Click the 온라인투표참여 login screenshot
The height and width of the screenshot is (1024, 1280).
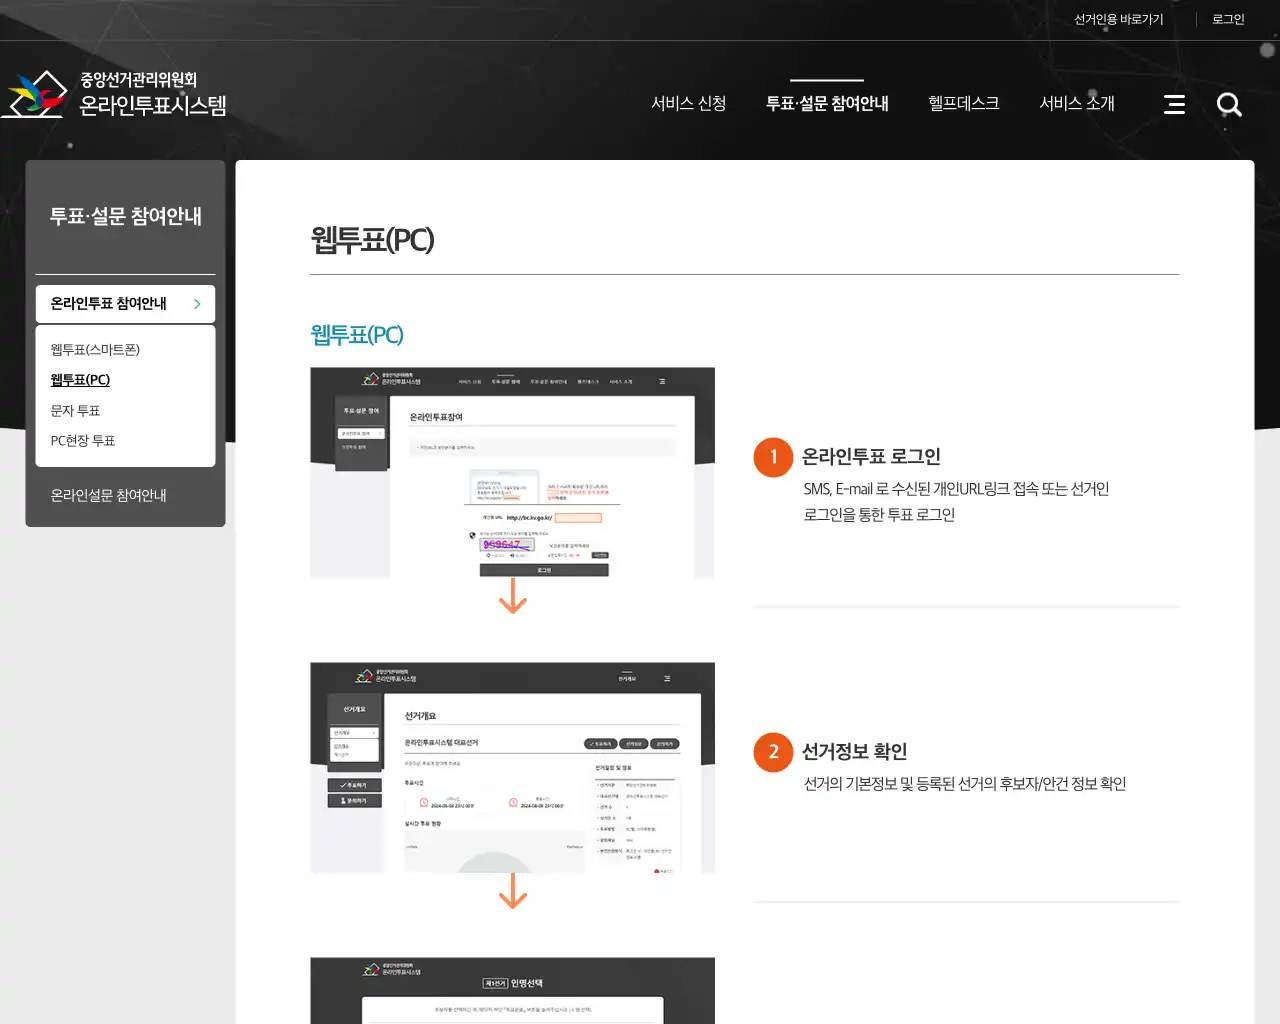coord(512,471)
